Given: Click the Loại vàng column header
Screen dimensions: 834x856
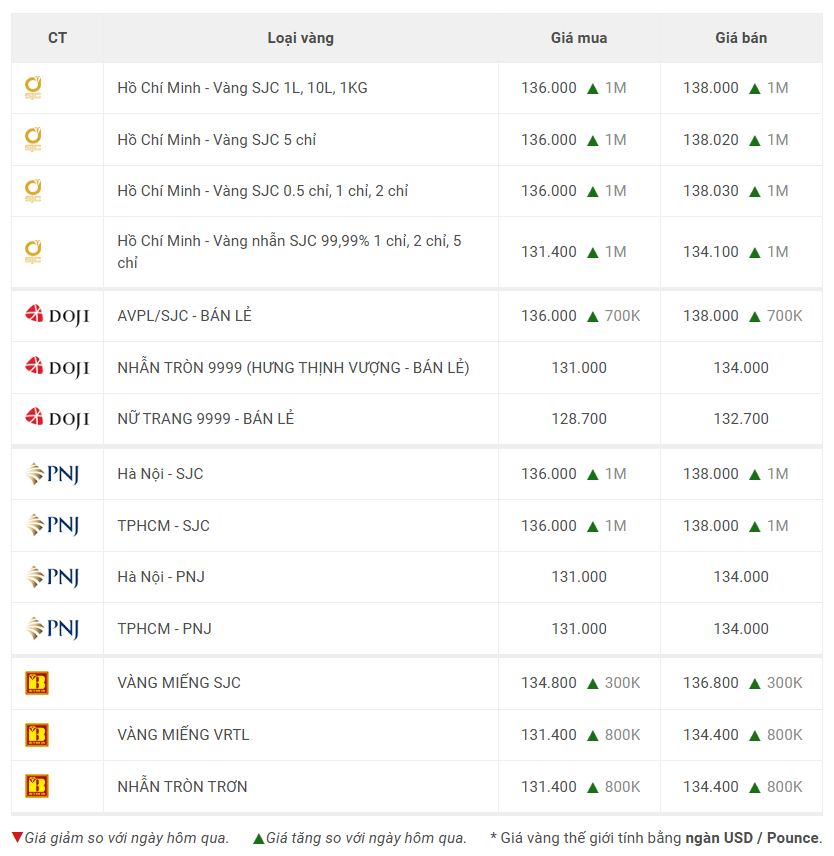Looking at the screenshot, I should pos(300,38).
